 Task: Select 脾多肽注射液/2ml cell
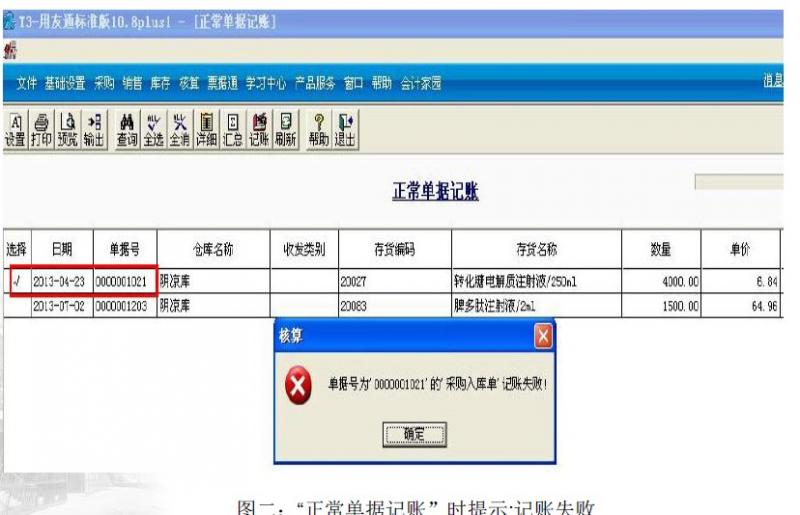pos(537,306)
